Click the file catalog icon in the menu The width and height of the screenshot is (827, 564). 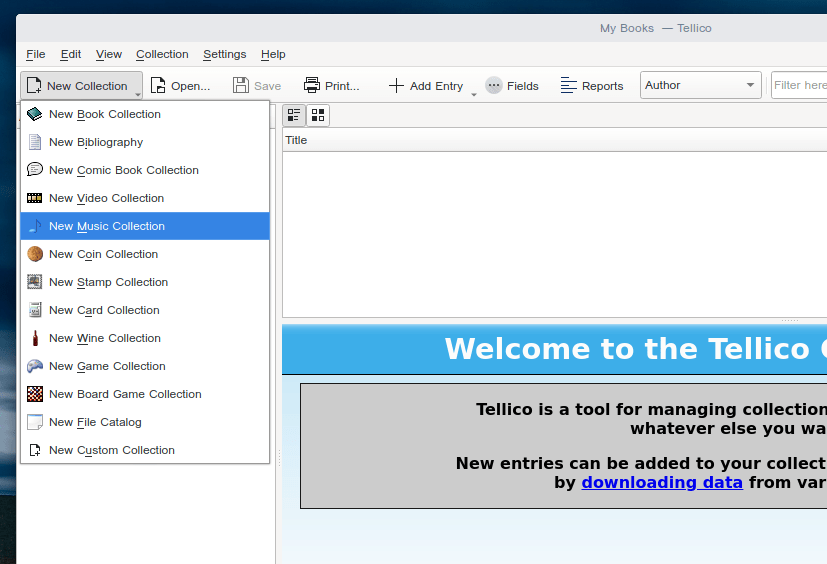tap(35, 422)
